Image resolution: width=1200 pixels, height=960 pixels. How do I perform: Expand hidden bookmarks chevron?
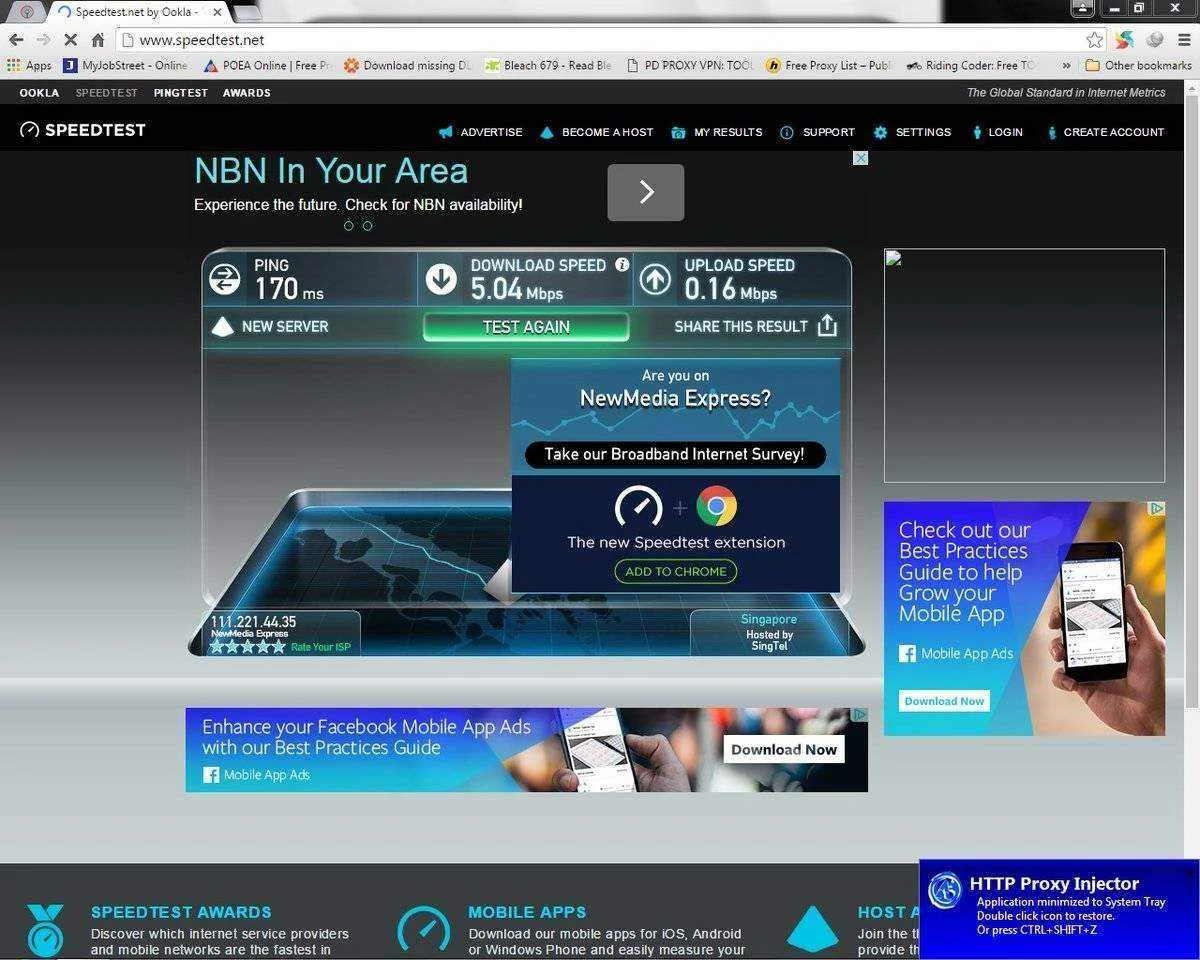(1067, 66)
